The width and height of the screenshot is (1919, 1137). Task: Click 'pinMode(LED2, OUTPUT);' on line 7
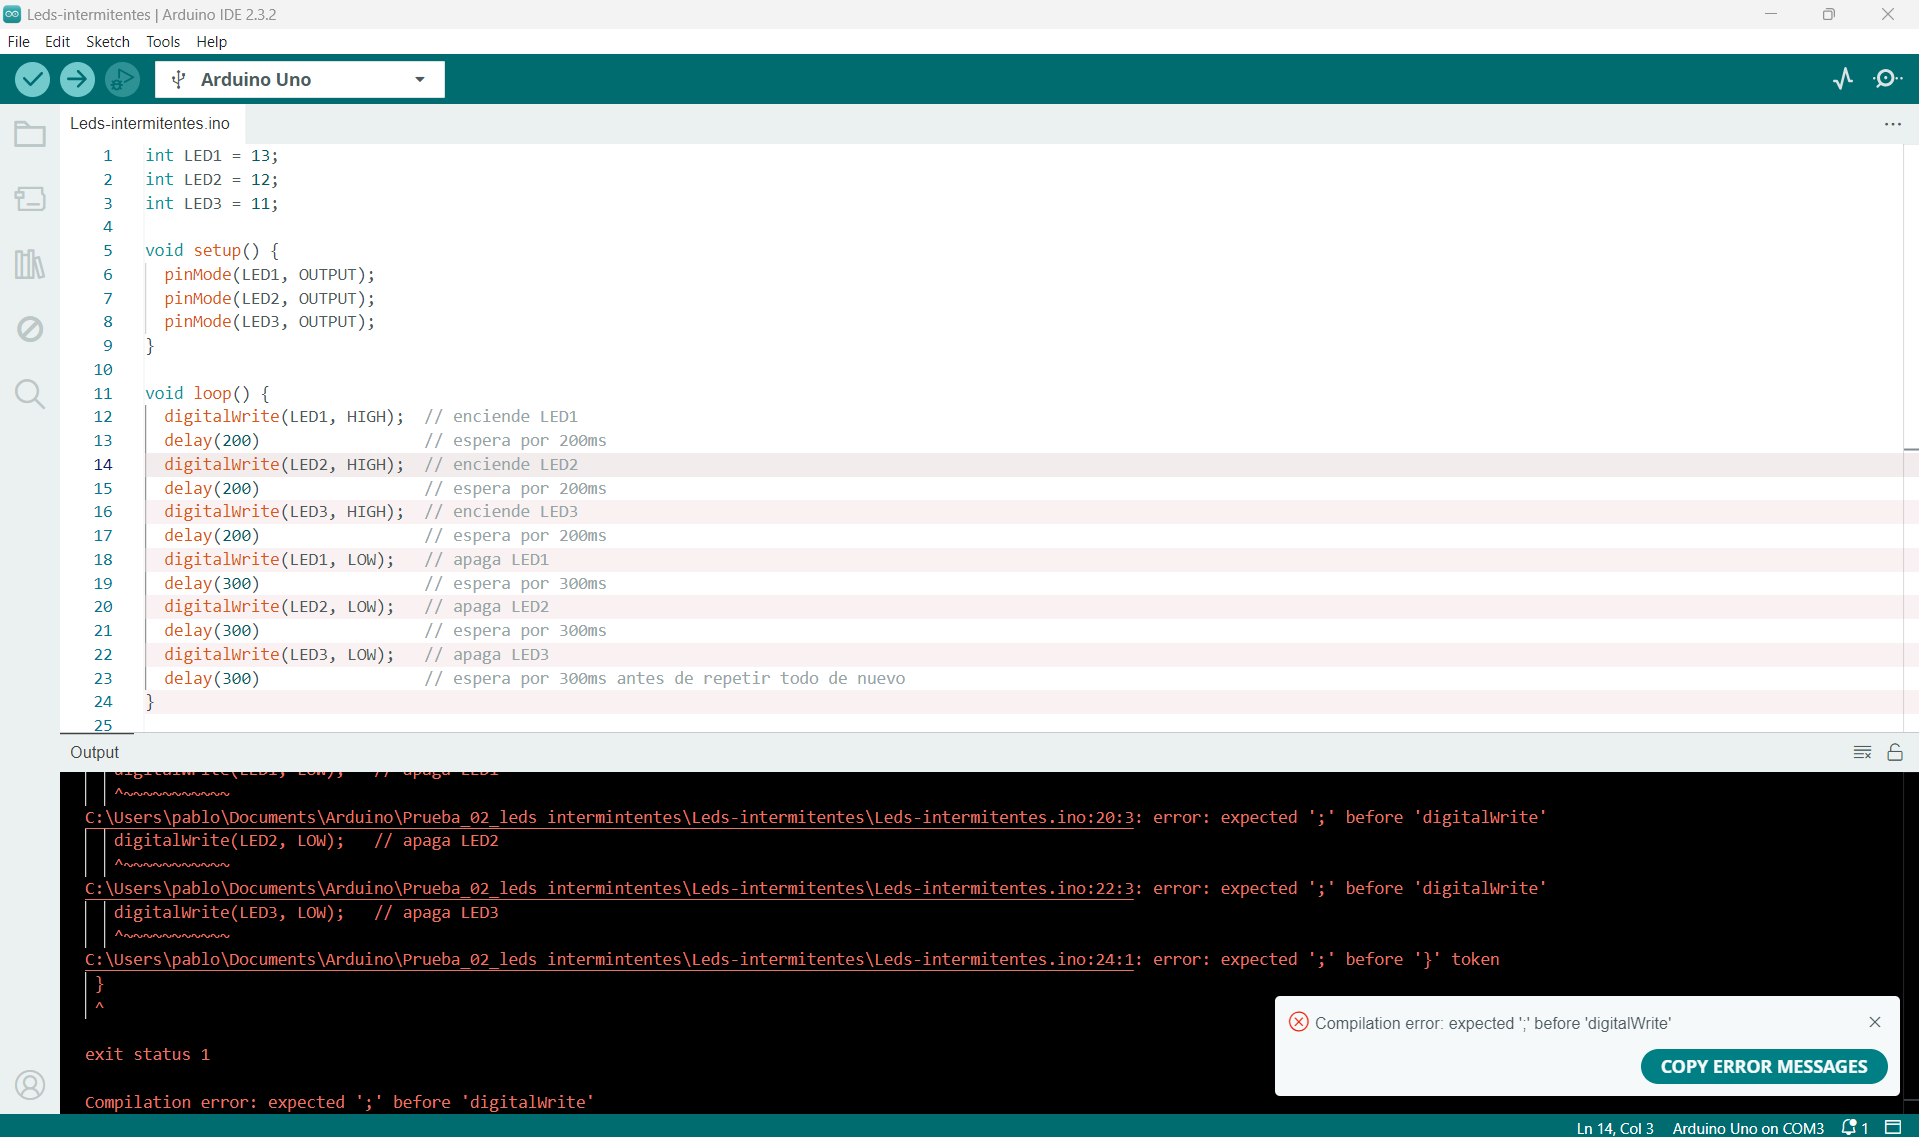270,299
